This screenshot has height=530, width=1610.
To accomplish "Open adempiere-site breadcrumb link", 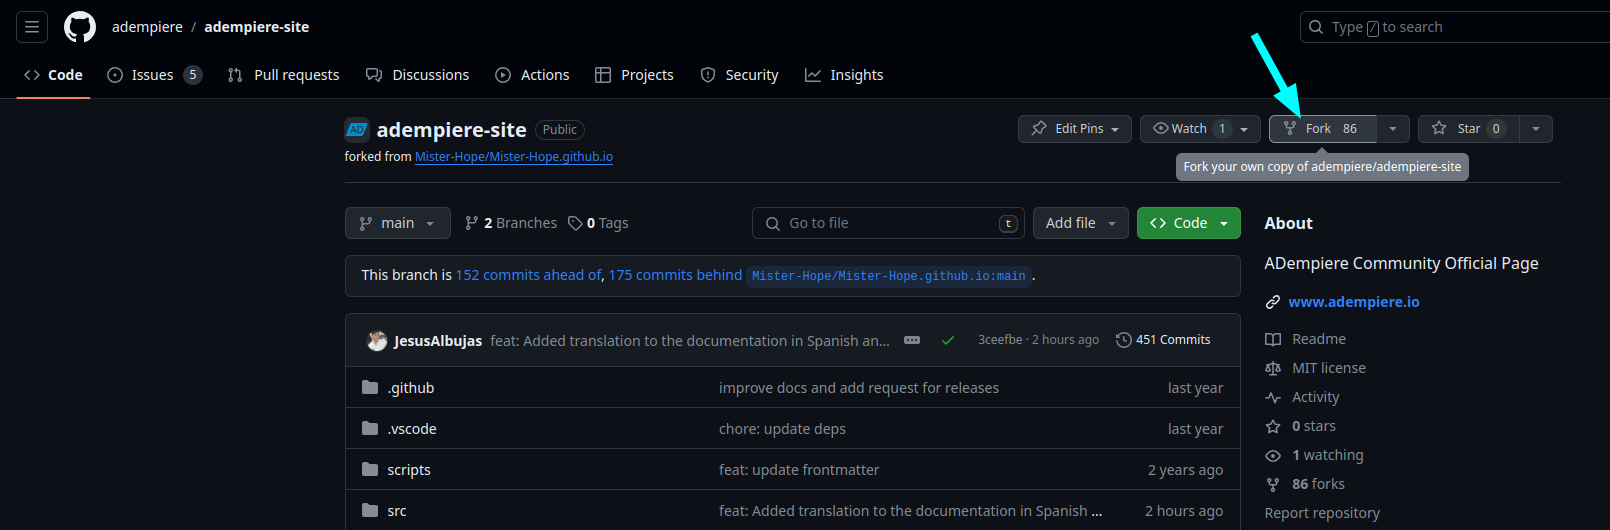I will click(257, 27).
